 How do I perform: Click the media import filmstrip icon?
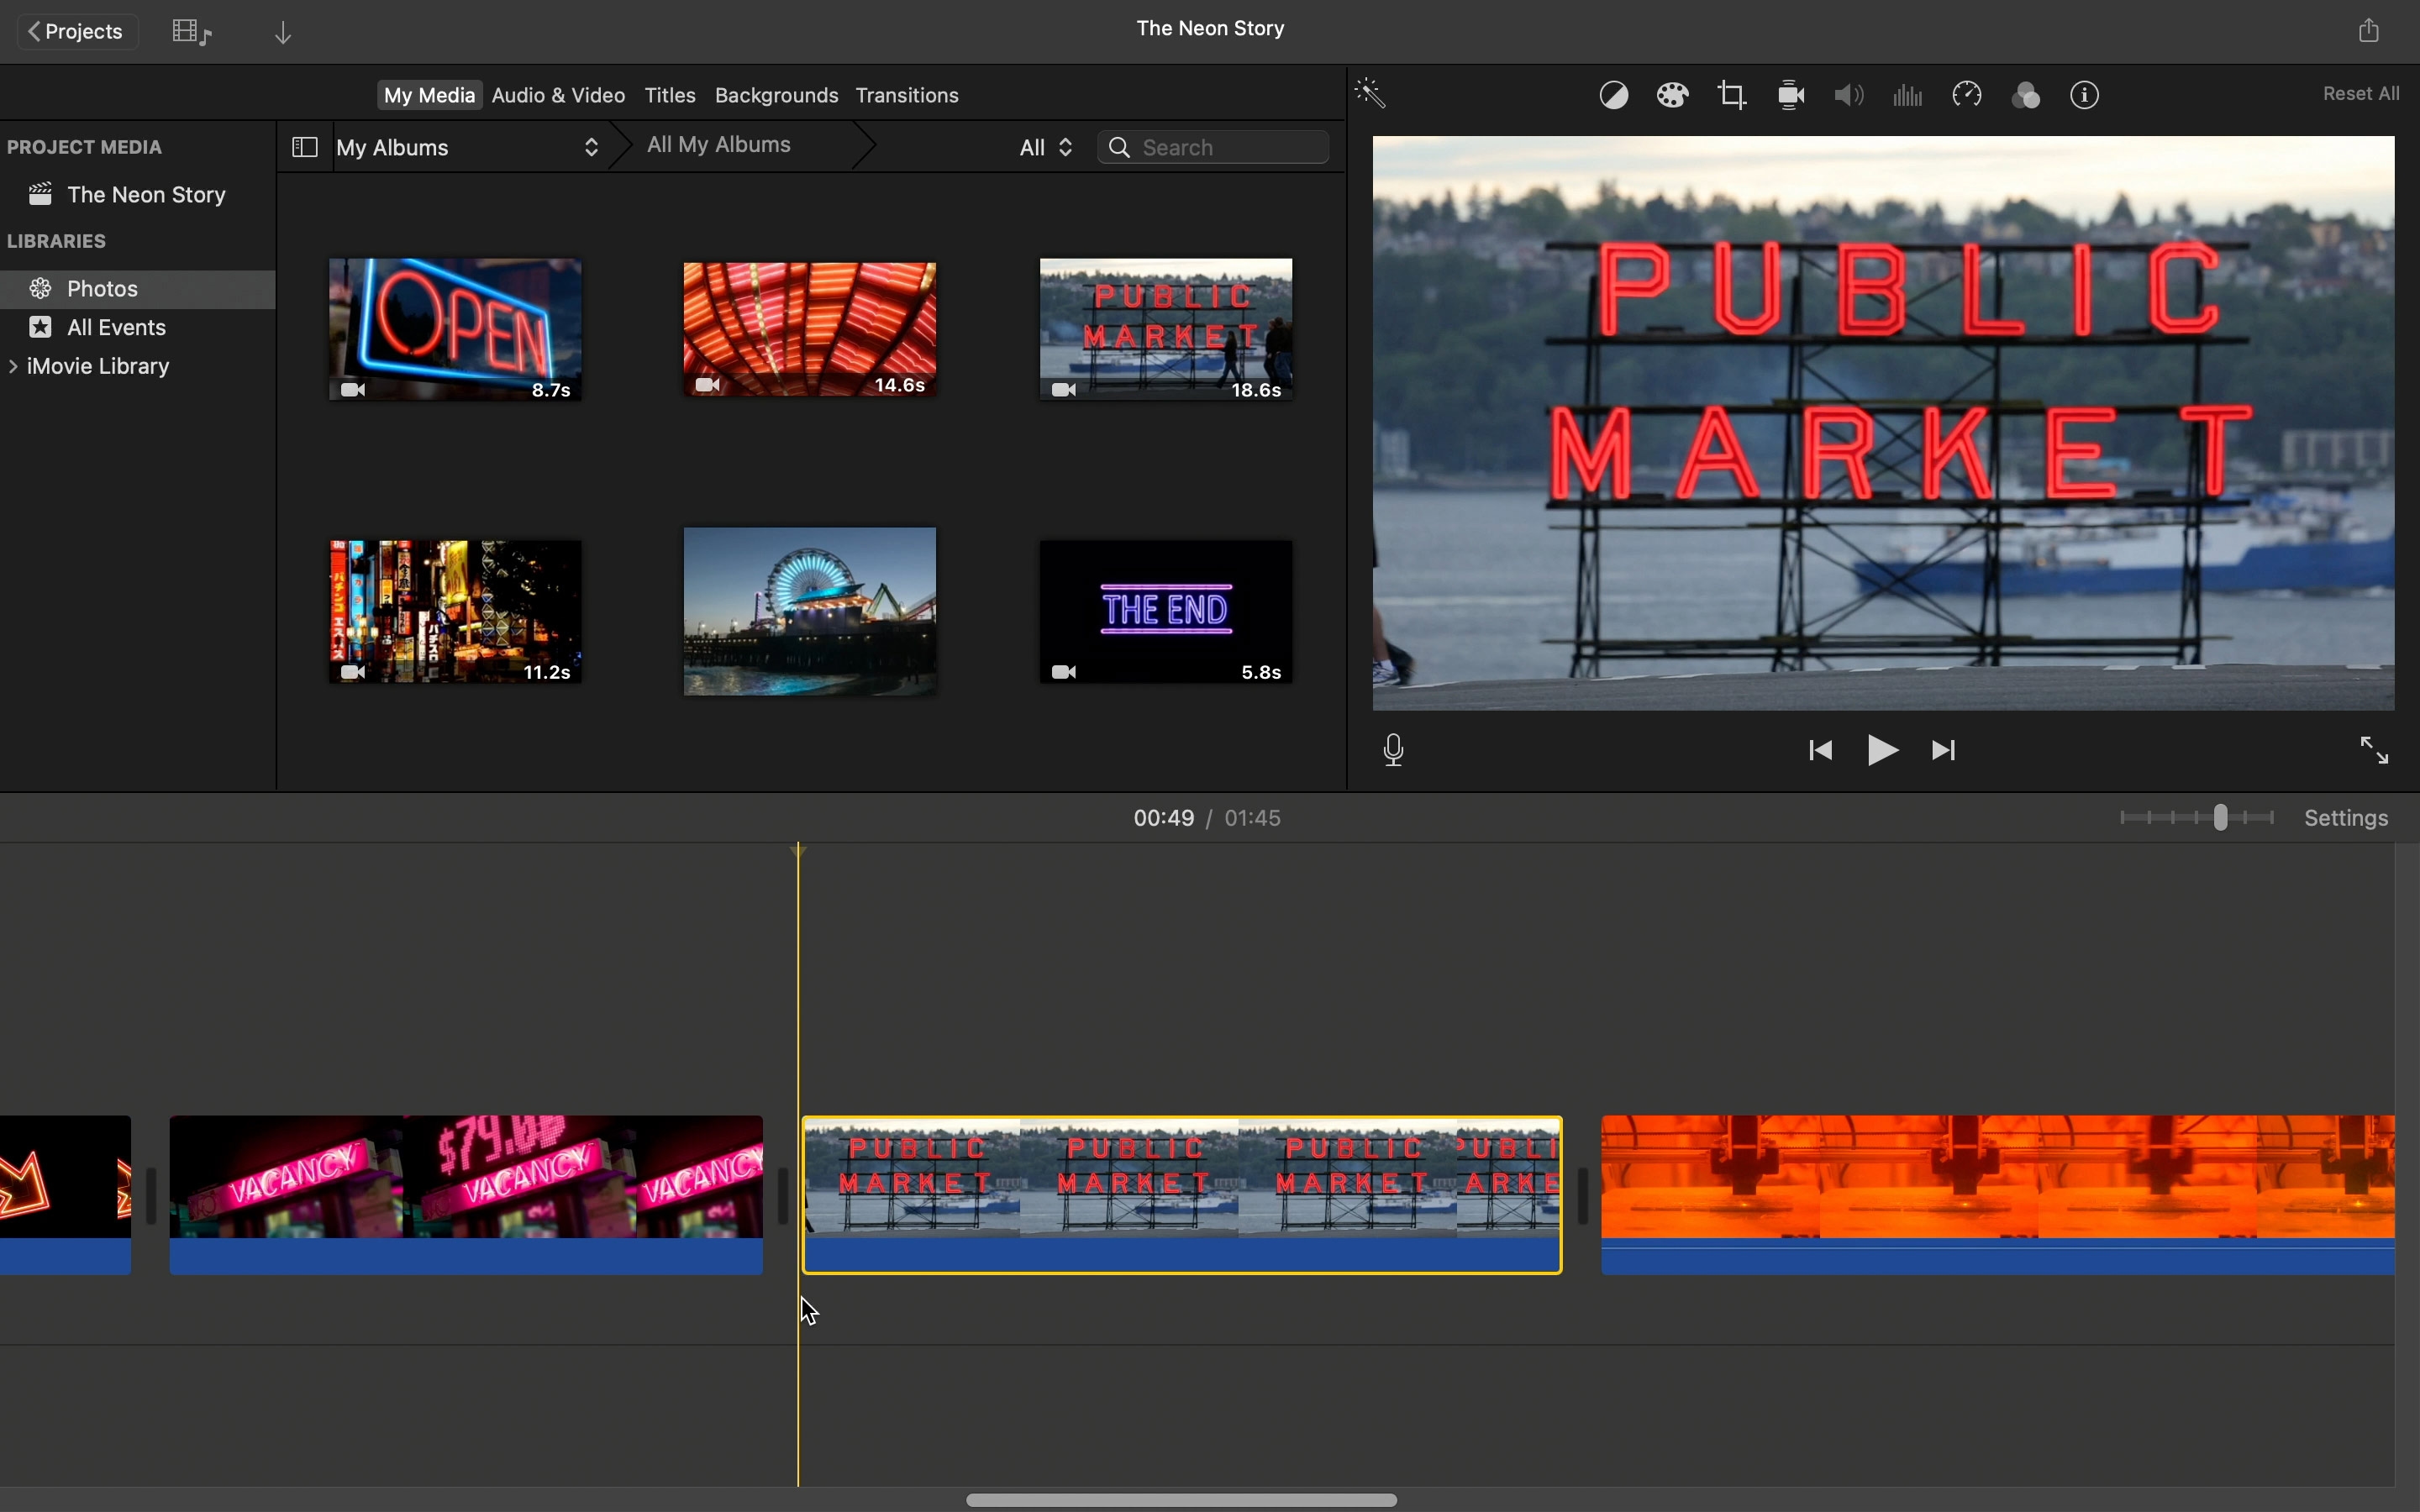(191, 32)
